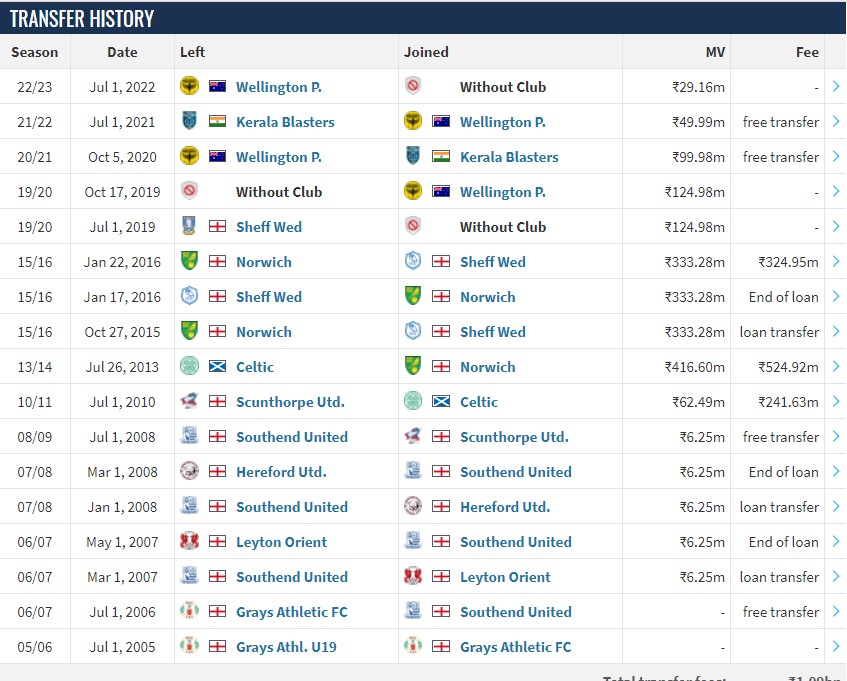The image size is (847, 681).
Task: Expand details arrow for Jul 1, 2022 transfer
Action: (x=836, y=86)
